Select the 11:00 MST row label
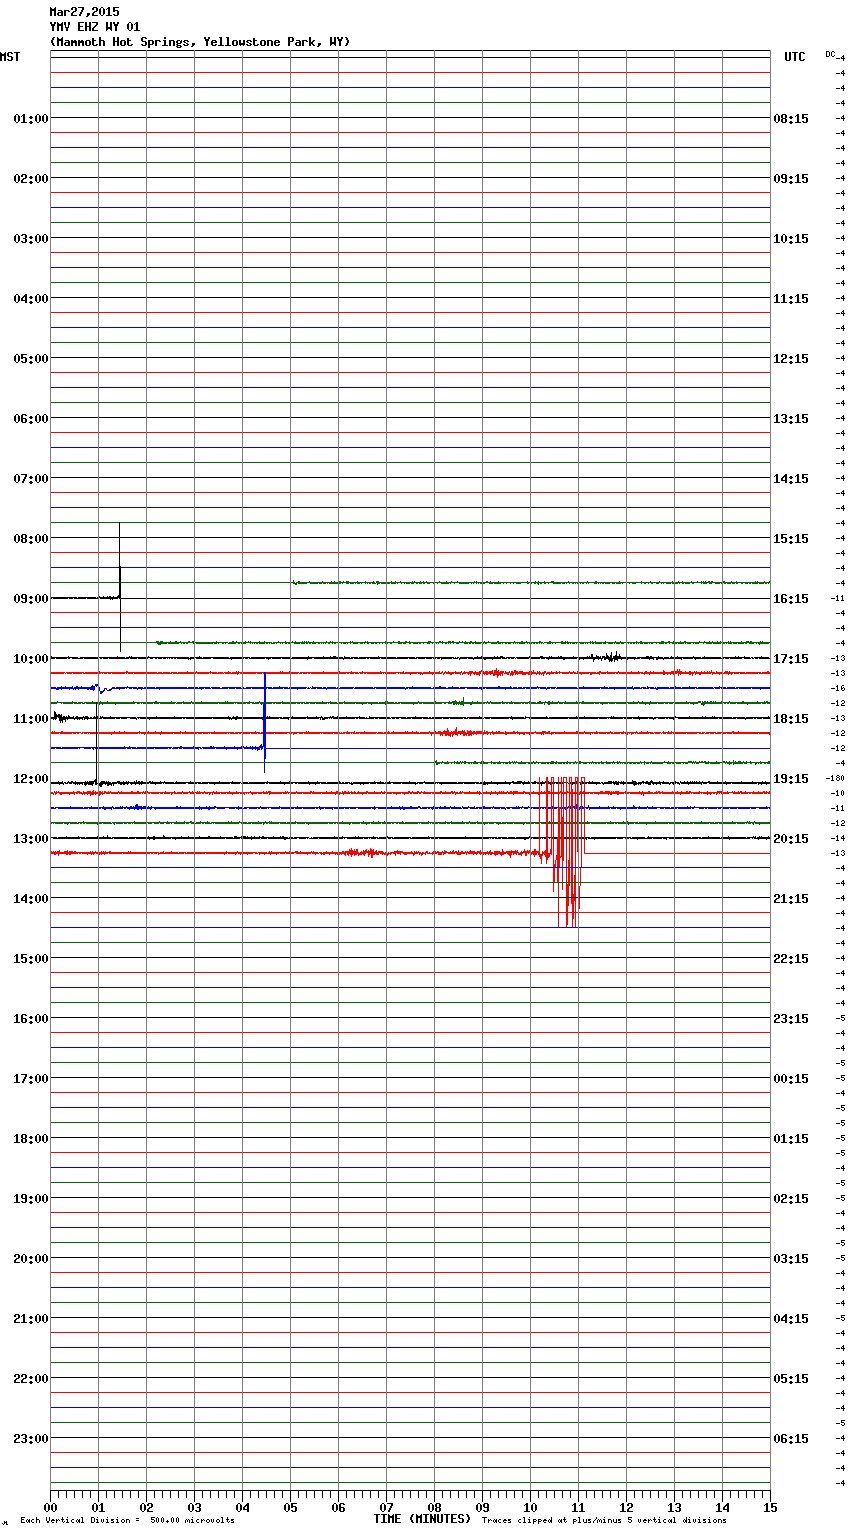 [31, 719]
